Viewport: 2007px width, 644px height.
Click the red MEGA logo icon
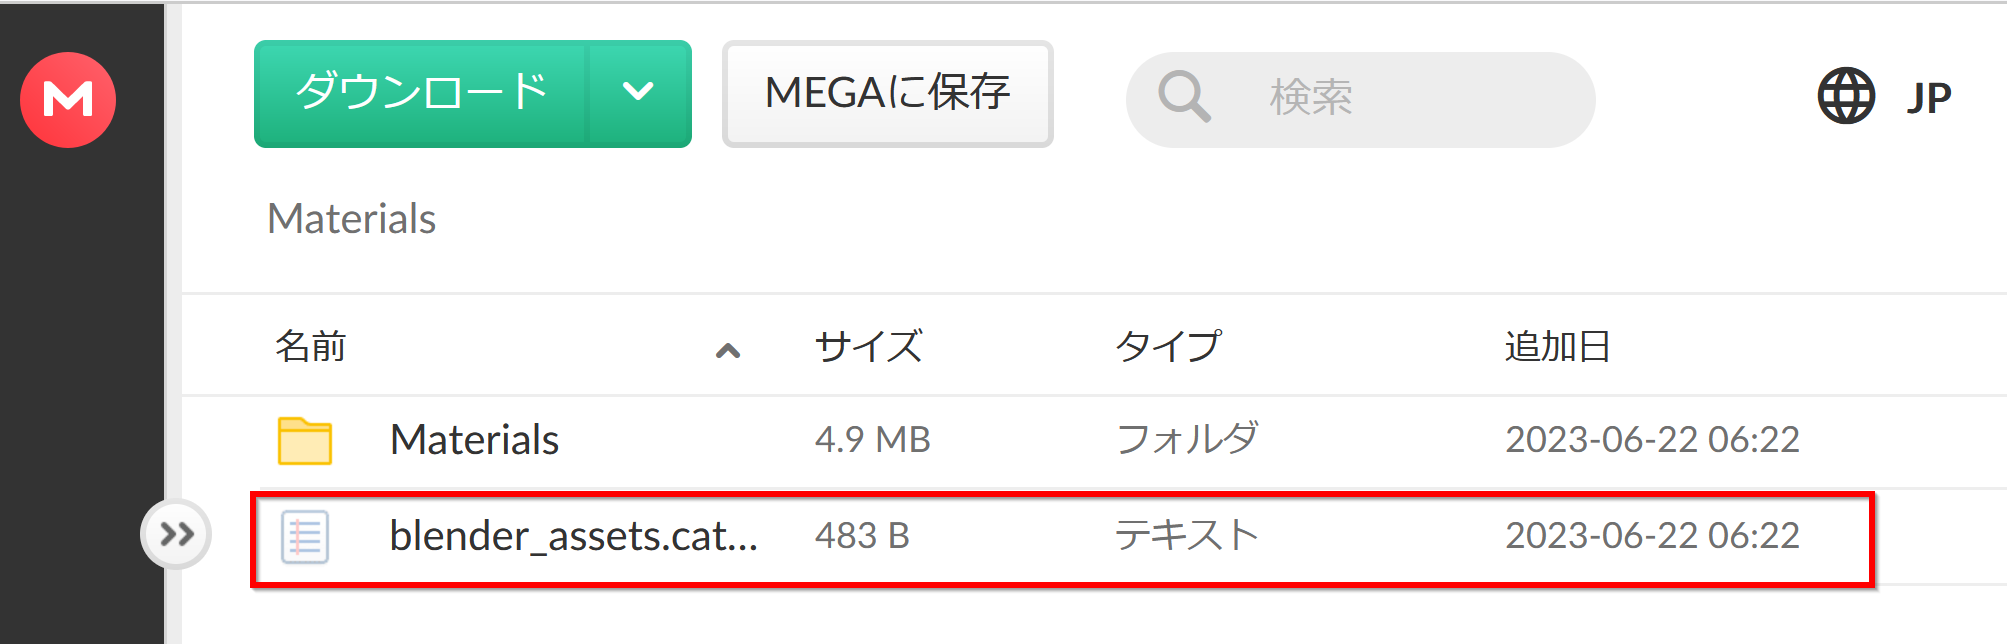[x=68, y=99]
